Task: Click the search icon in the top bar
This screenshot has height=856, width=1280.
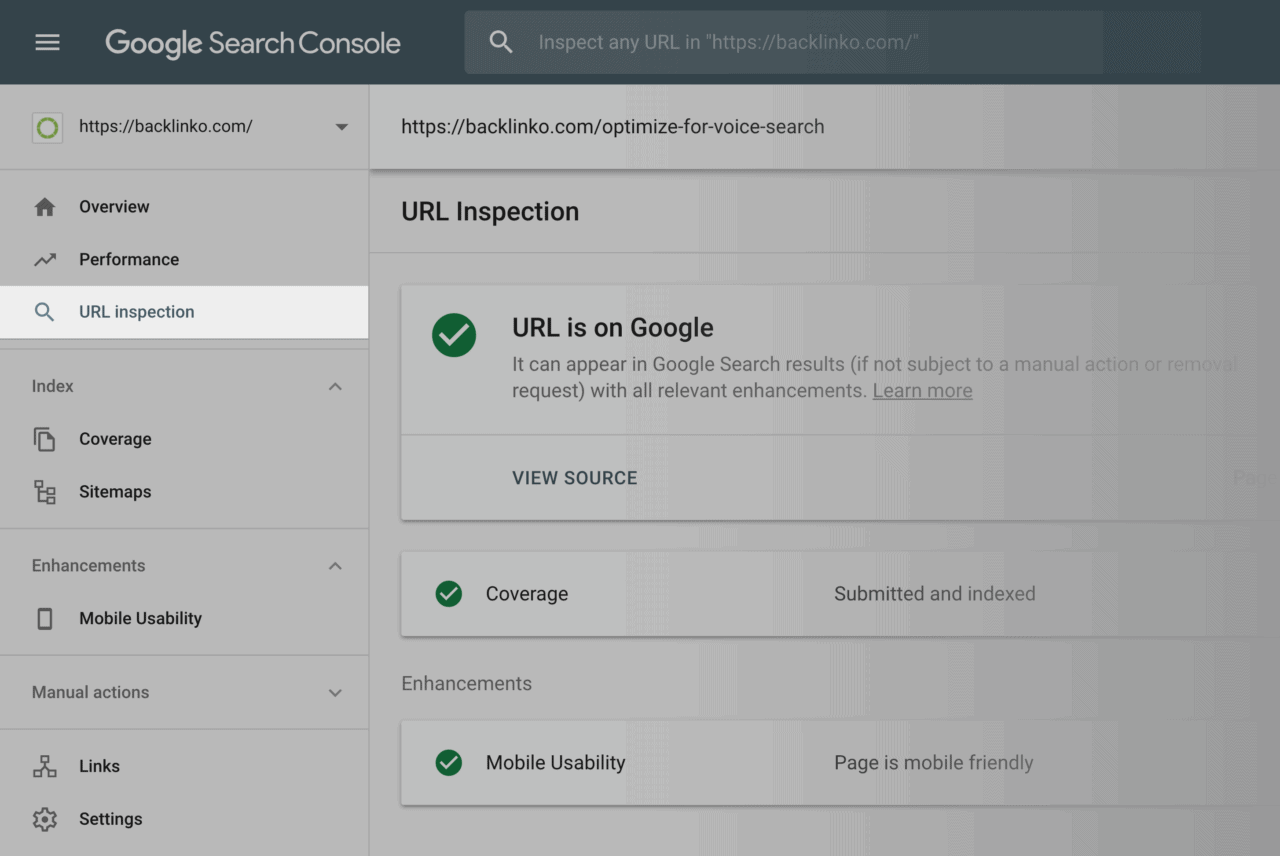Action: 501,42
